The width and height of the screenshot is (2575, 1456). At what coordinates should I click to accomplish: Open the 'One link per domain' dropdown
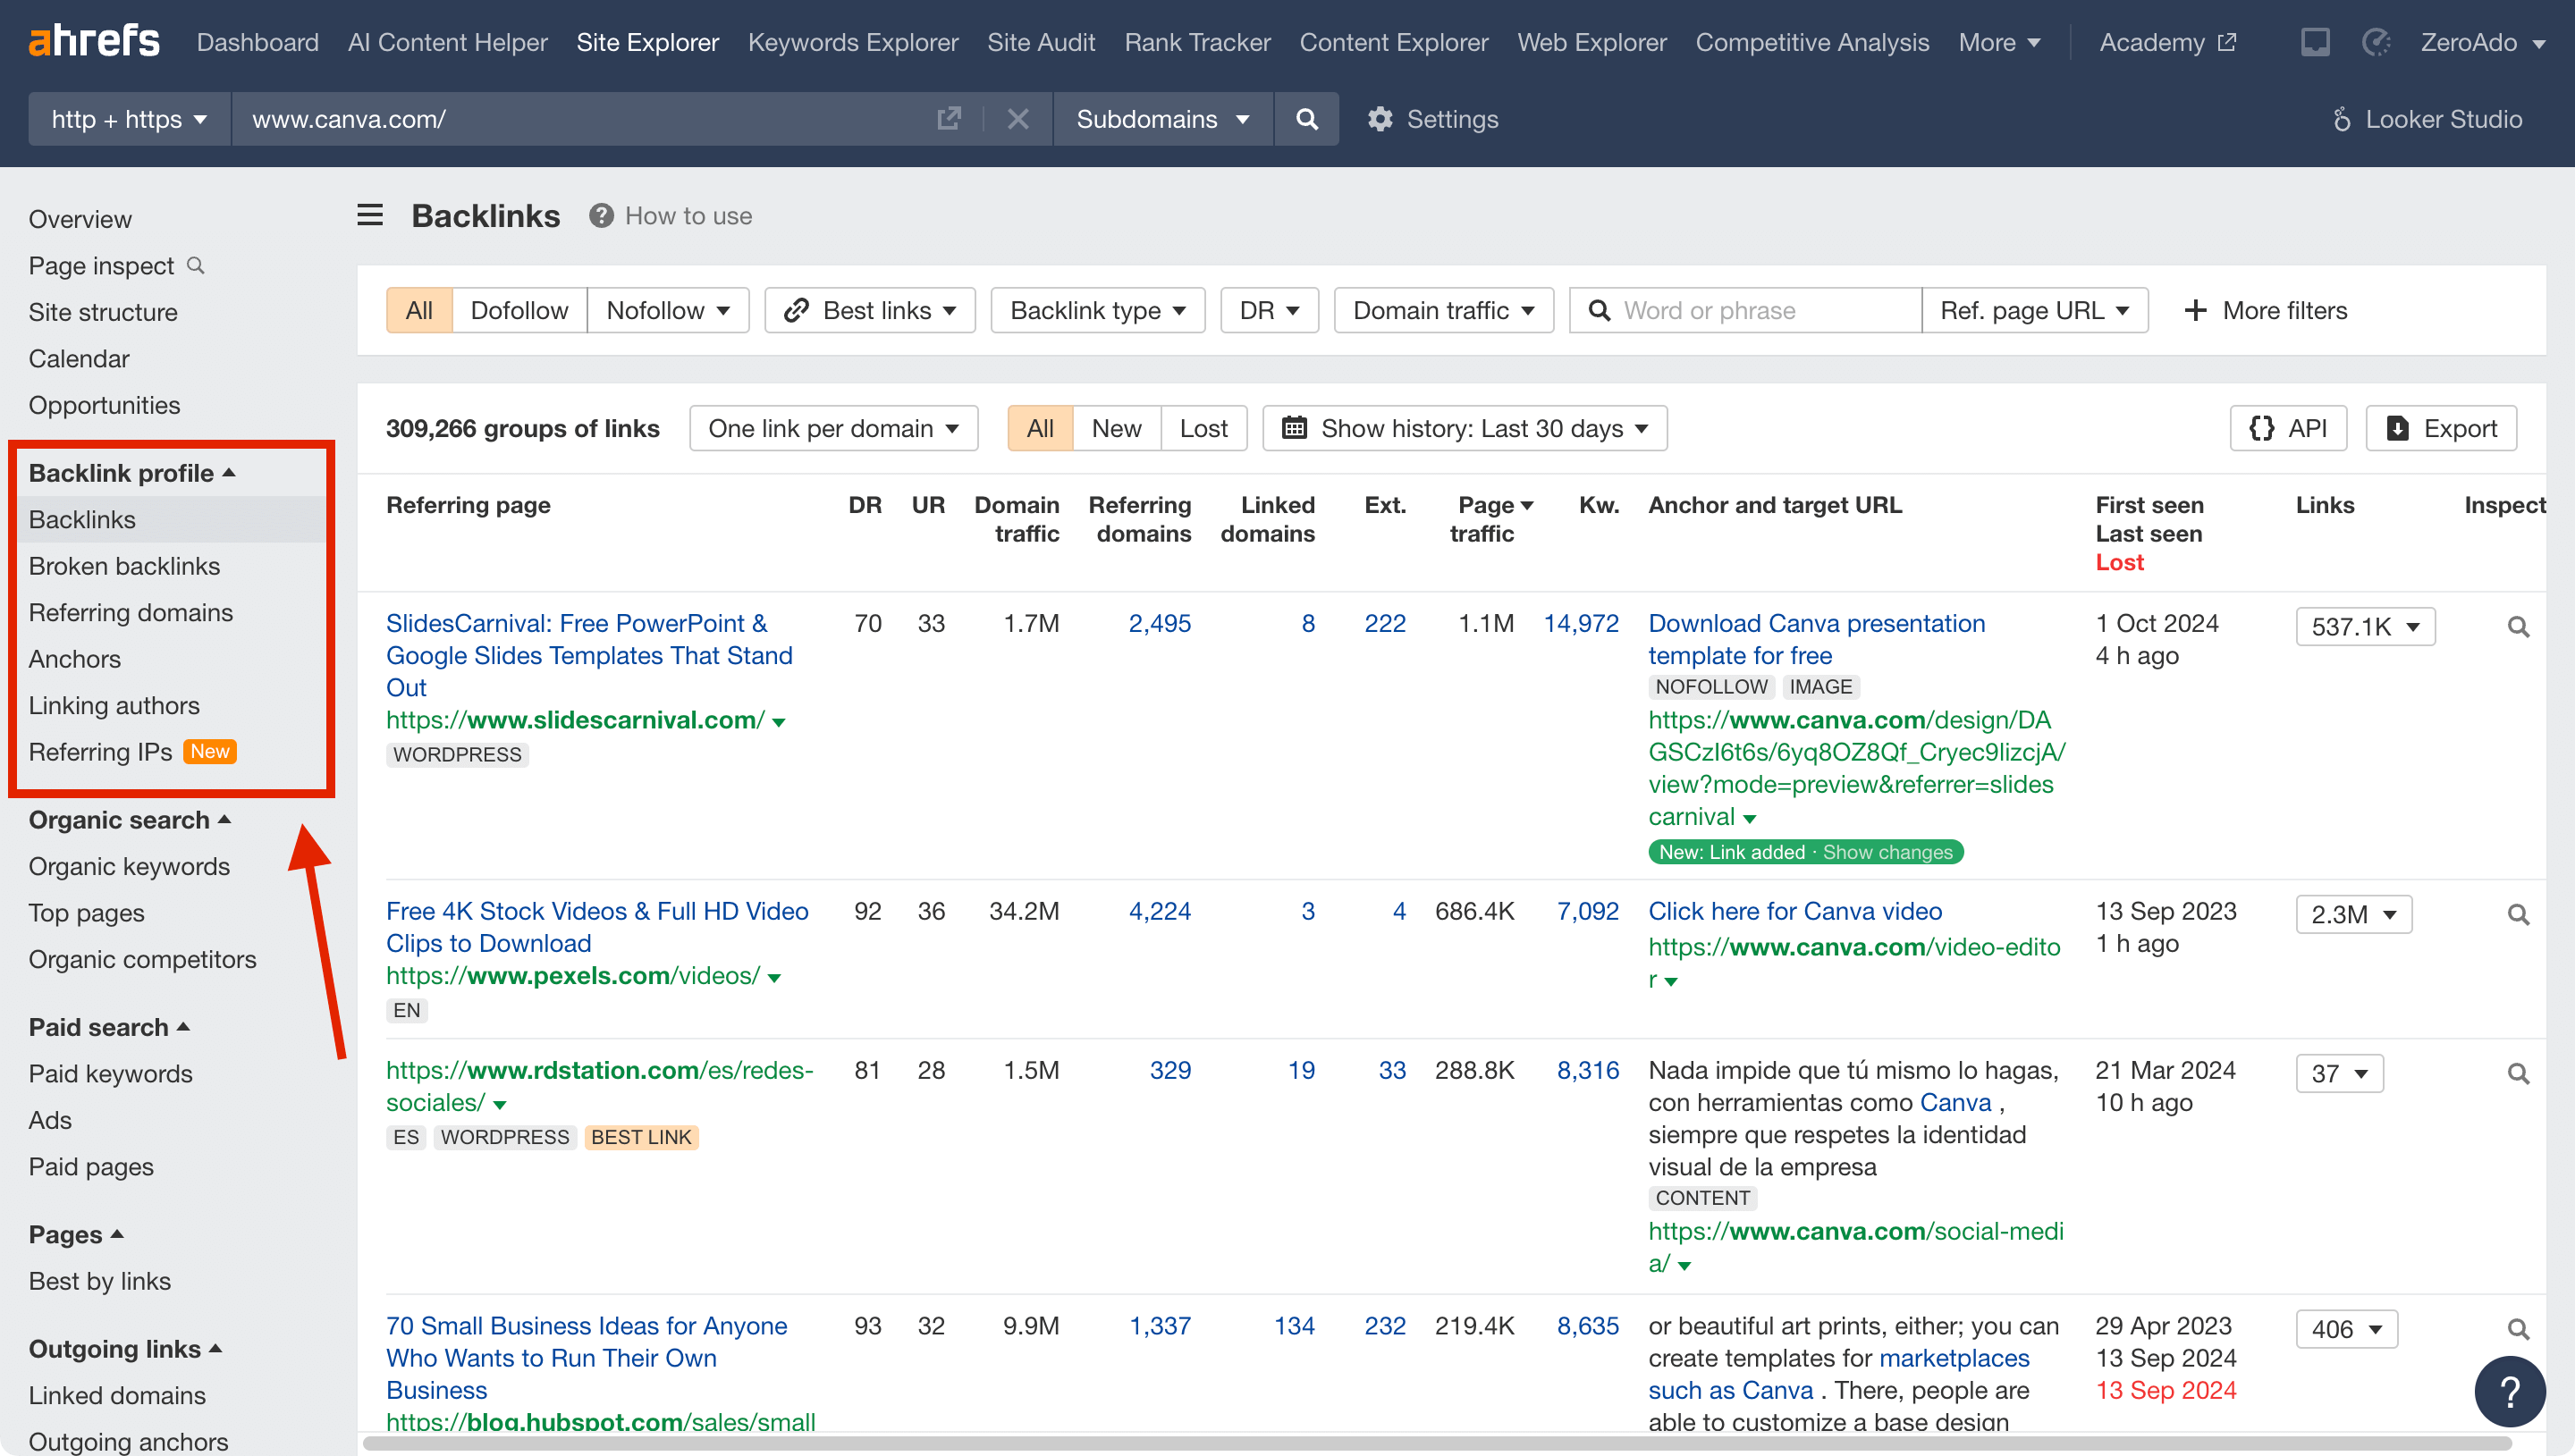coord(833,428)
